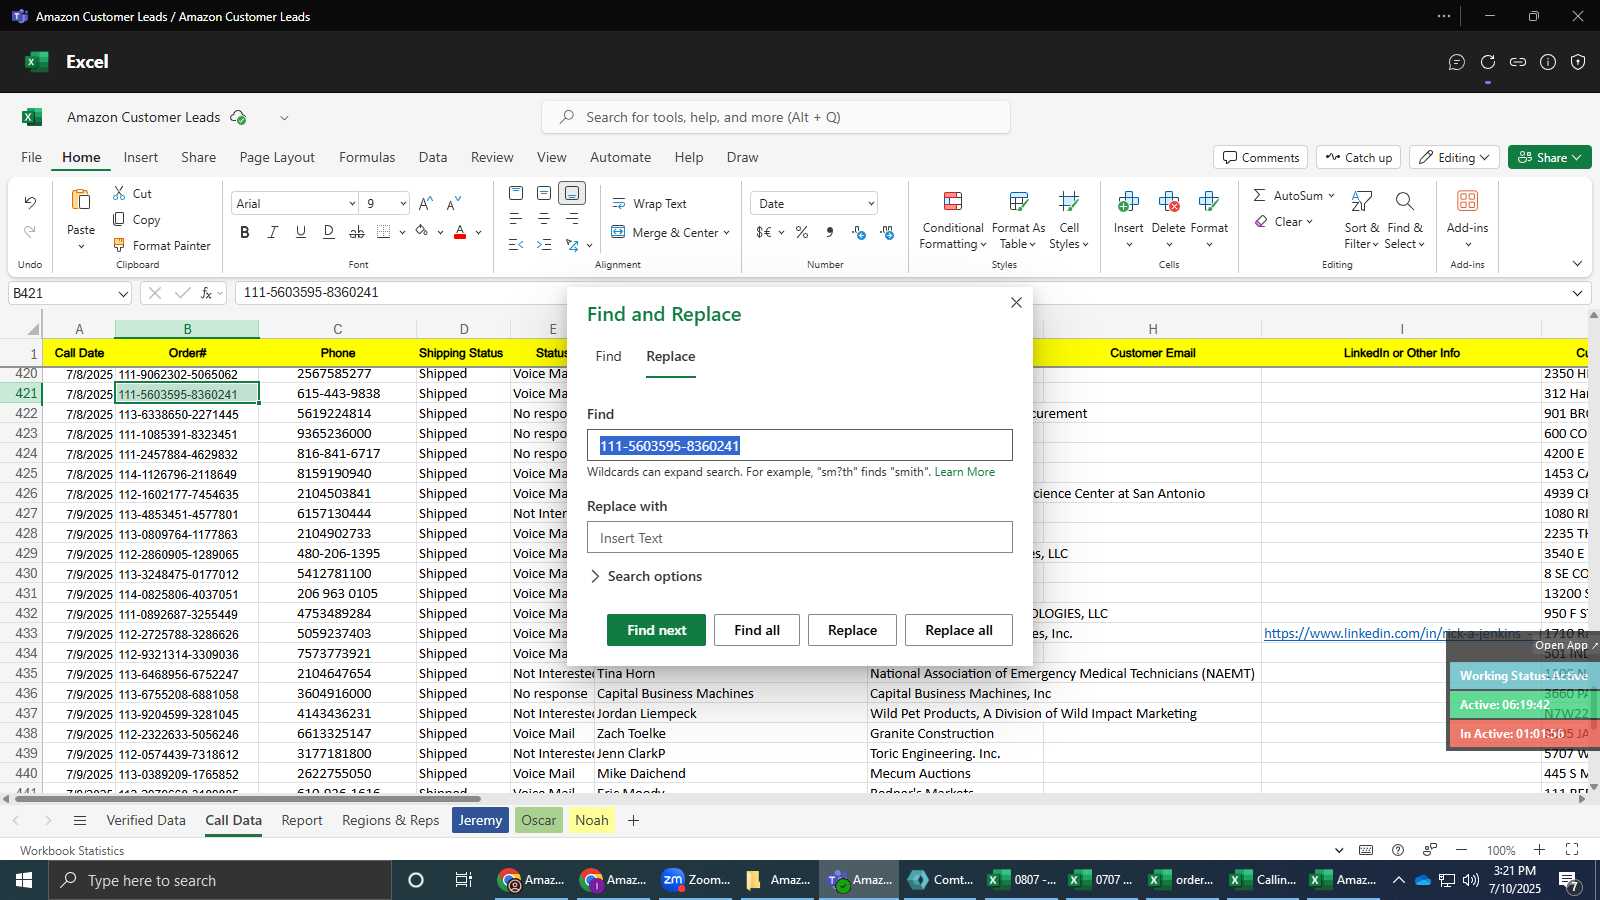Click the search for tools box
The width and height of the screenshot is (1600, 900).
click(x=776, y=117)
